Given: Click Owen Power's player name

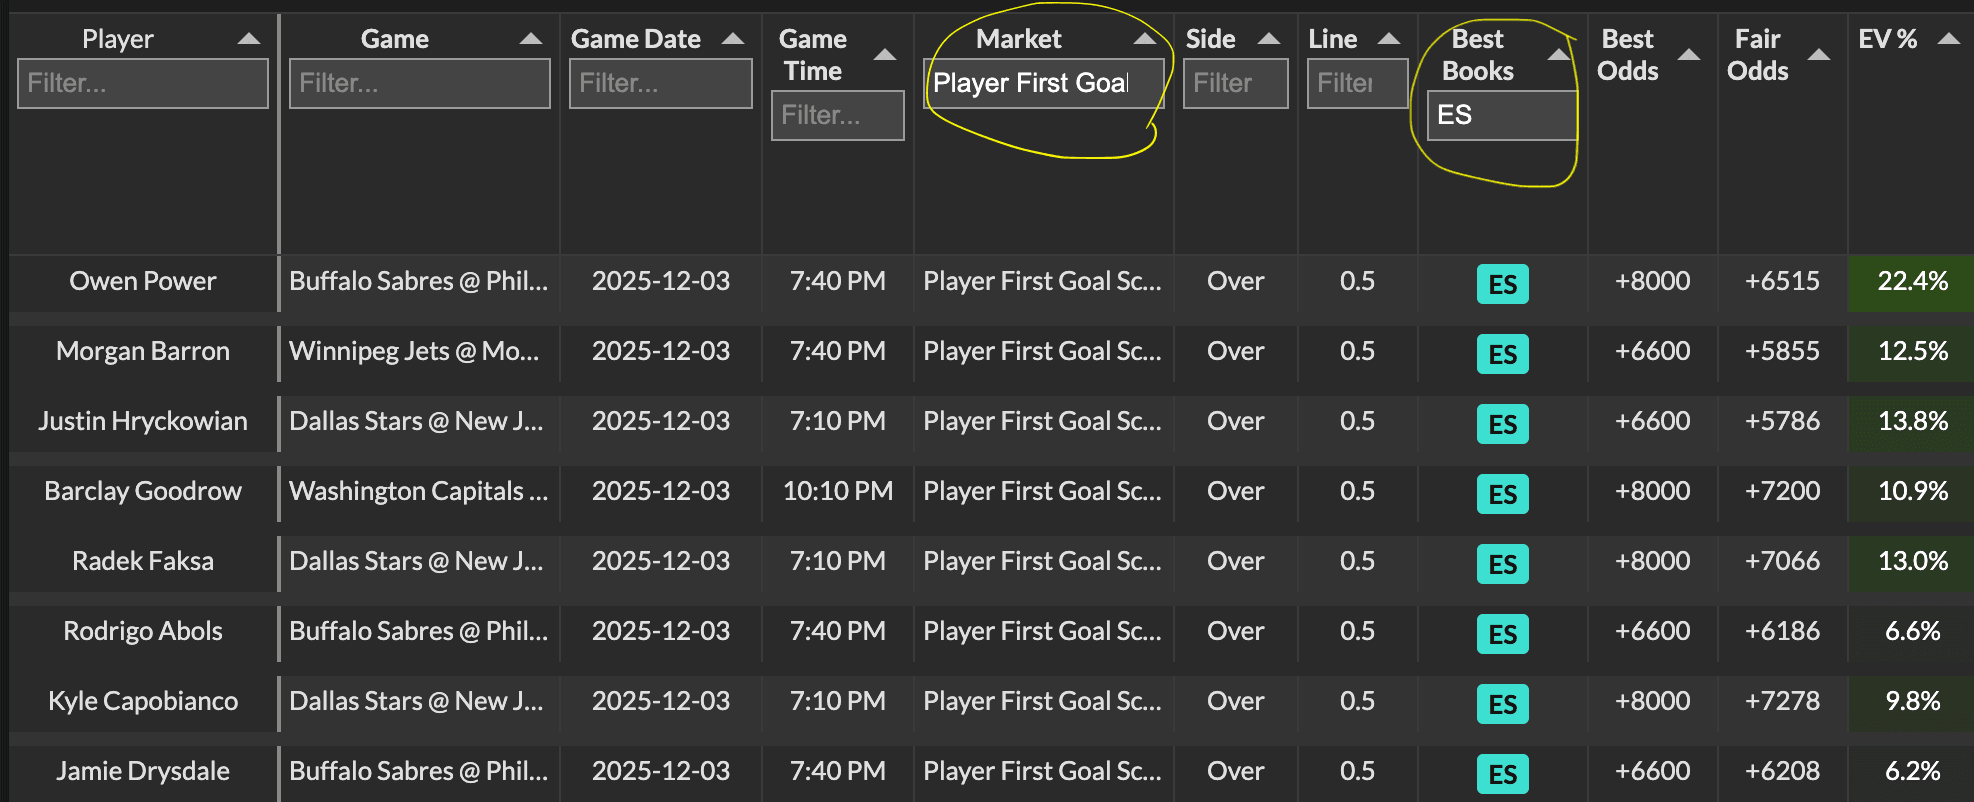Looking at the screenshot, I should [x=142, y=281].
